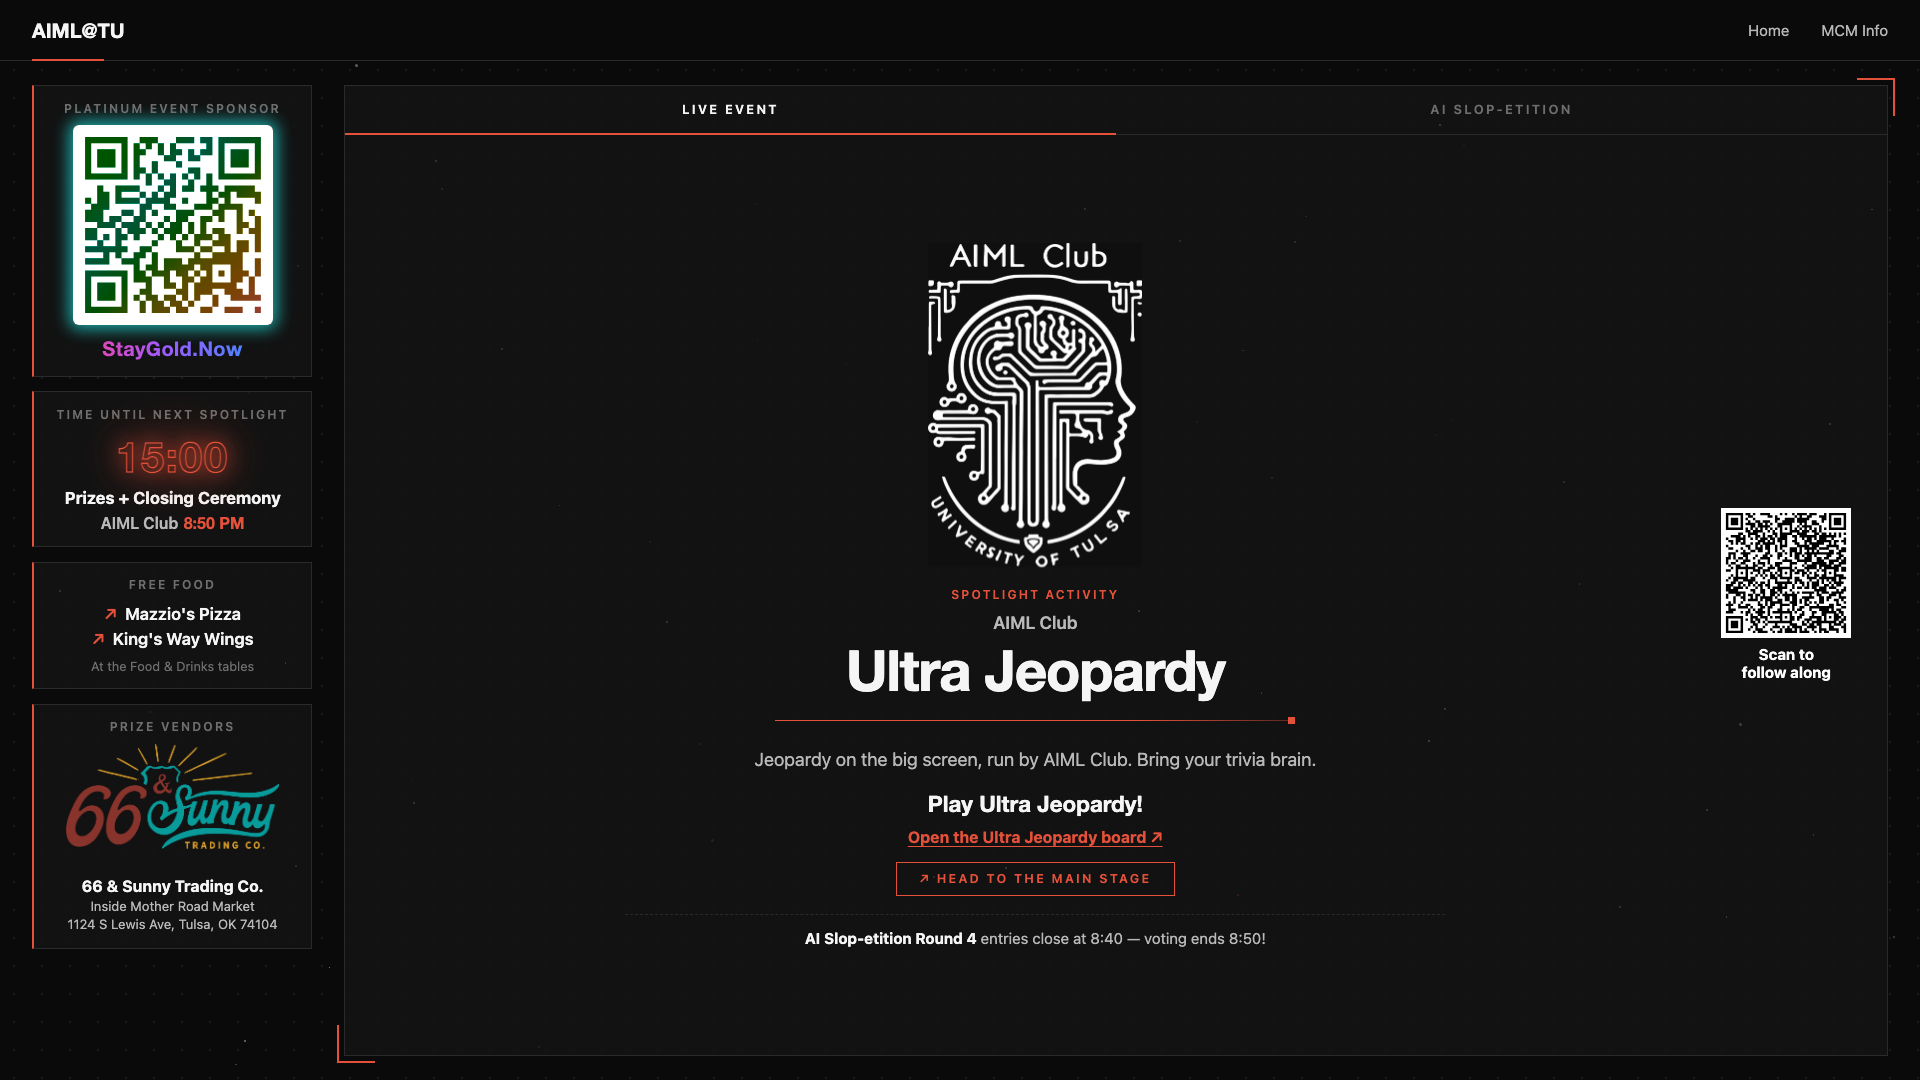Click the At the Food & Drinks tables note

coord(172,667)
